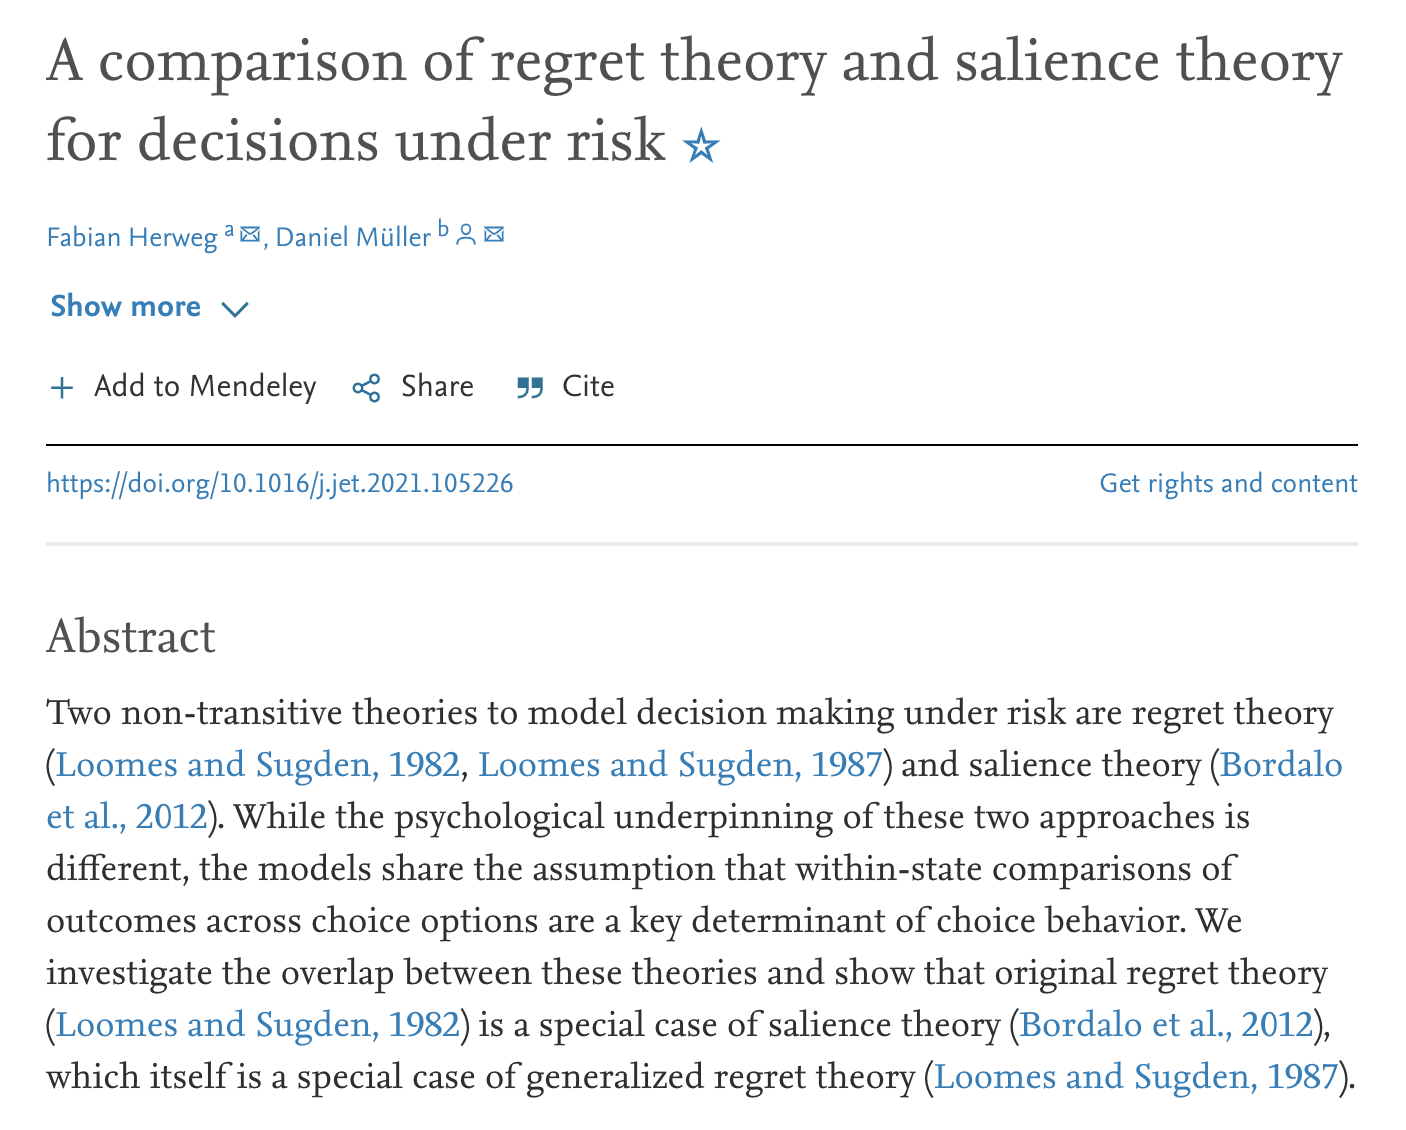Click envelope icon next to Fabian Herweg
Viewport: 1406px width, 1130px height.
click(250, 235)
